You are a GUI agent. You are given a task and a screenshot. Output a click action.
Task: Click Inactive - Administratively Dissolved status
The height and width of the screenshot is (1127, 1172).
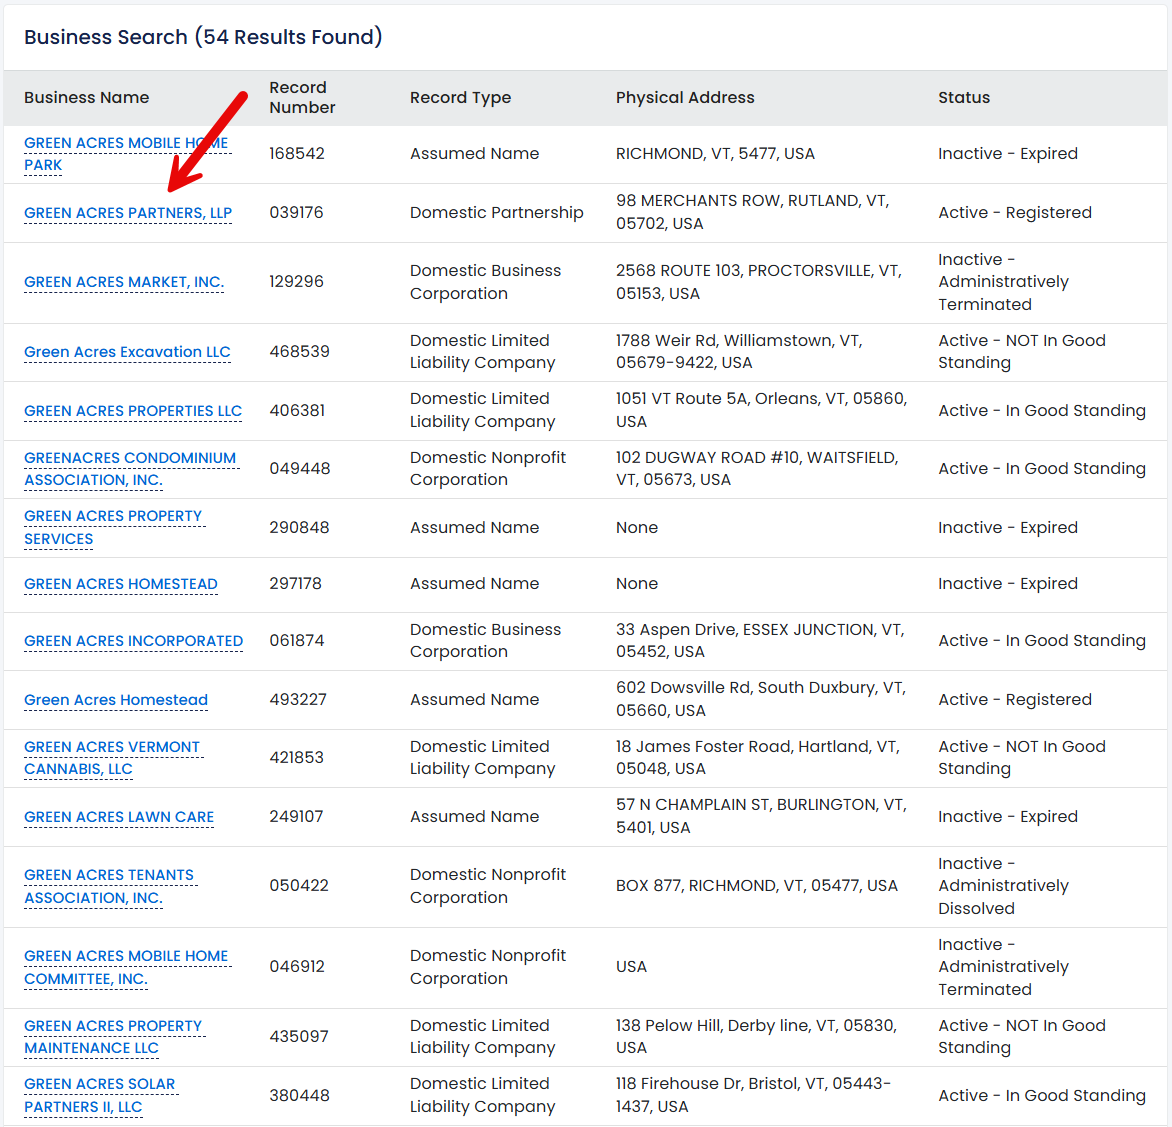1003,886
